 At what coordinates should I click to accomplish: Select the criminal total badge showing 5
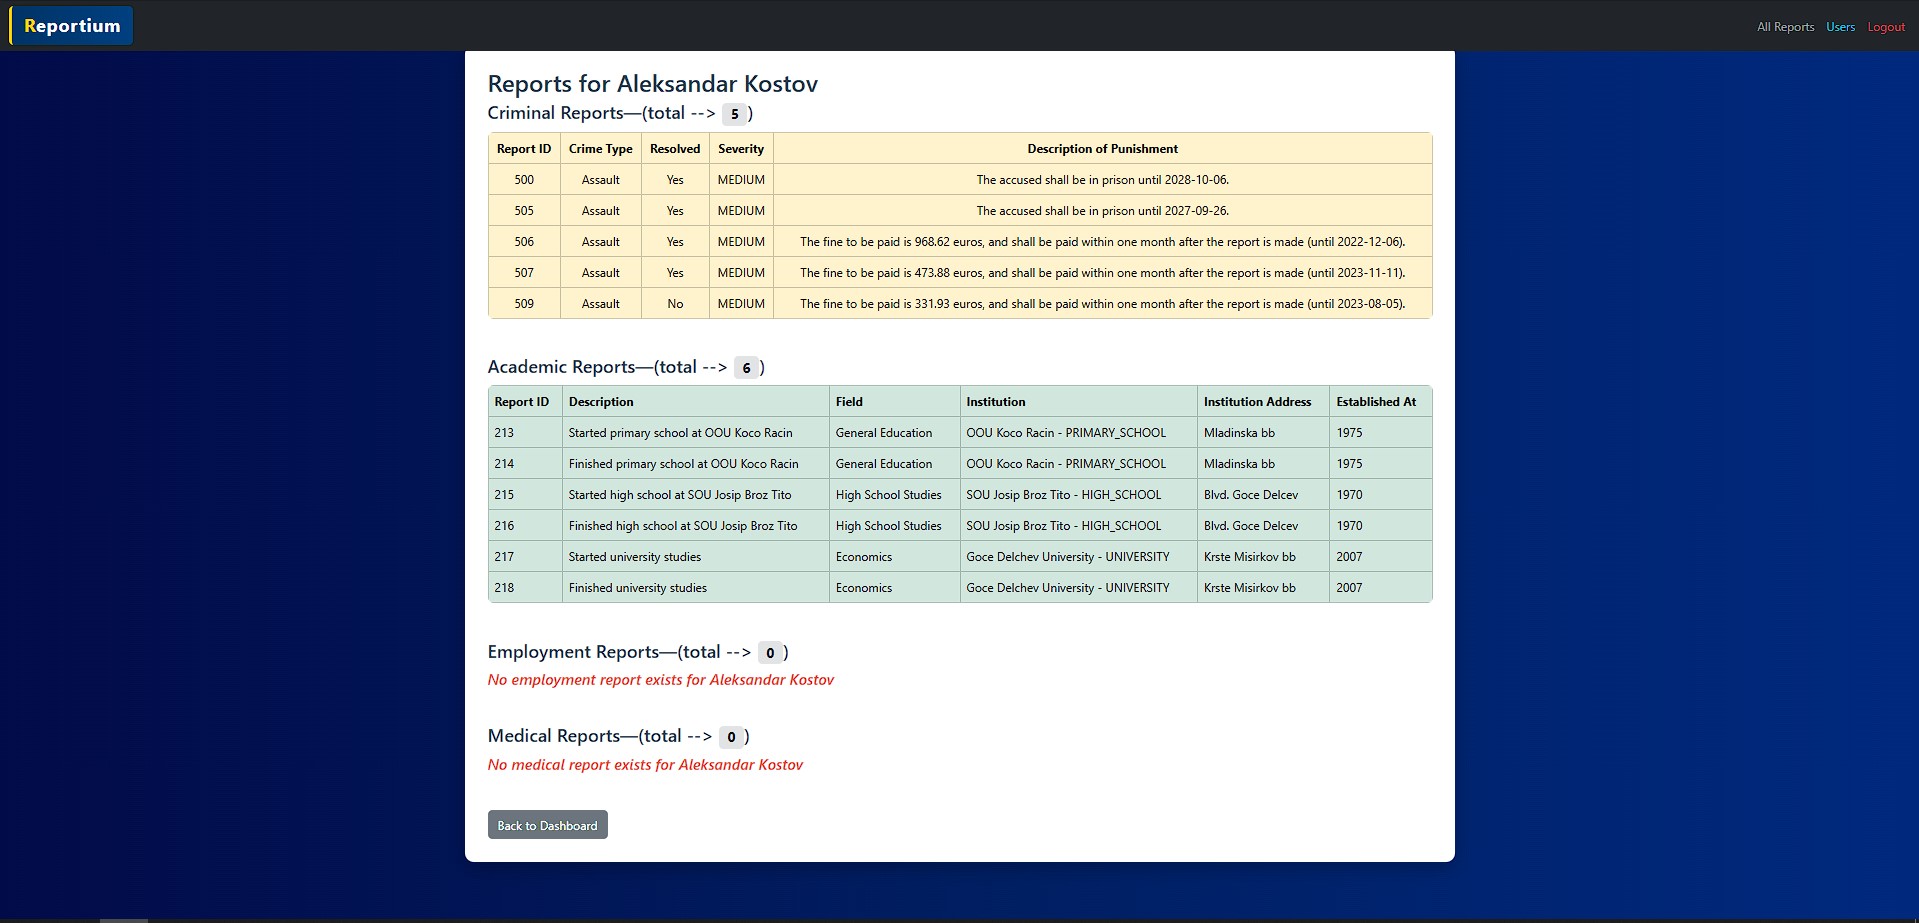735,114
